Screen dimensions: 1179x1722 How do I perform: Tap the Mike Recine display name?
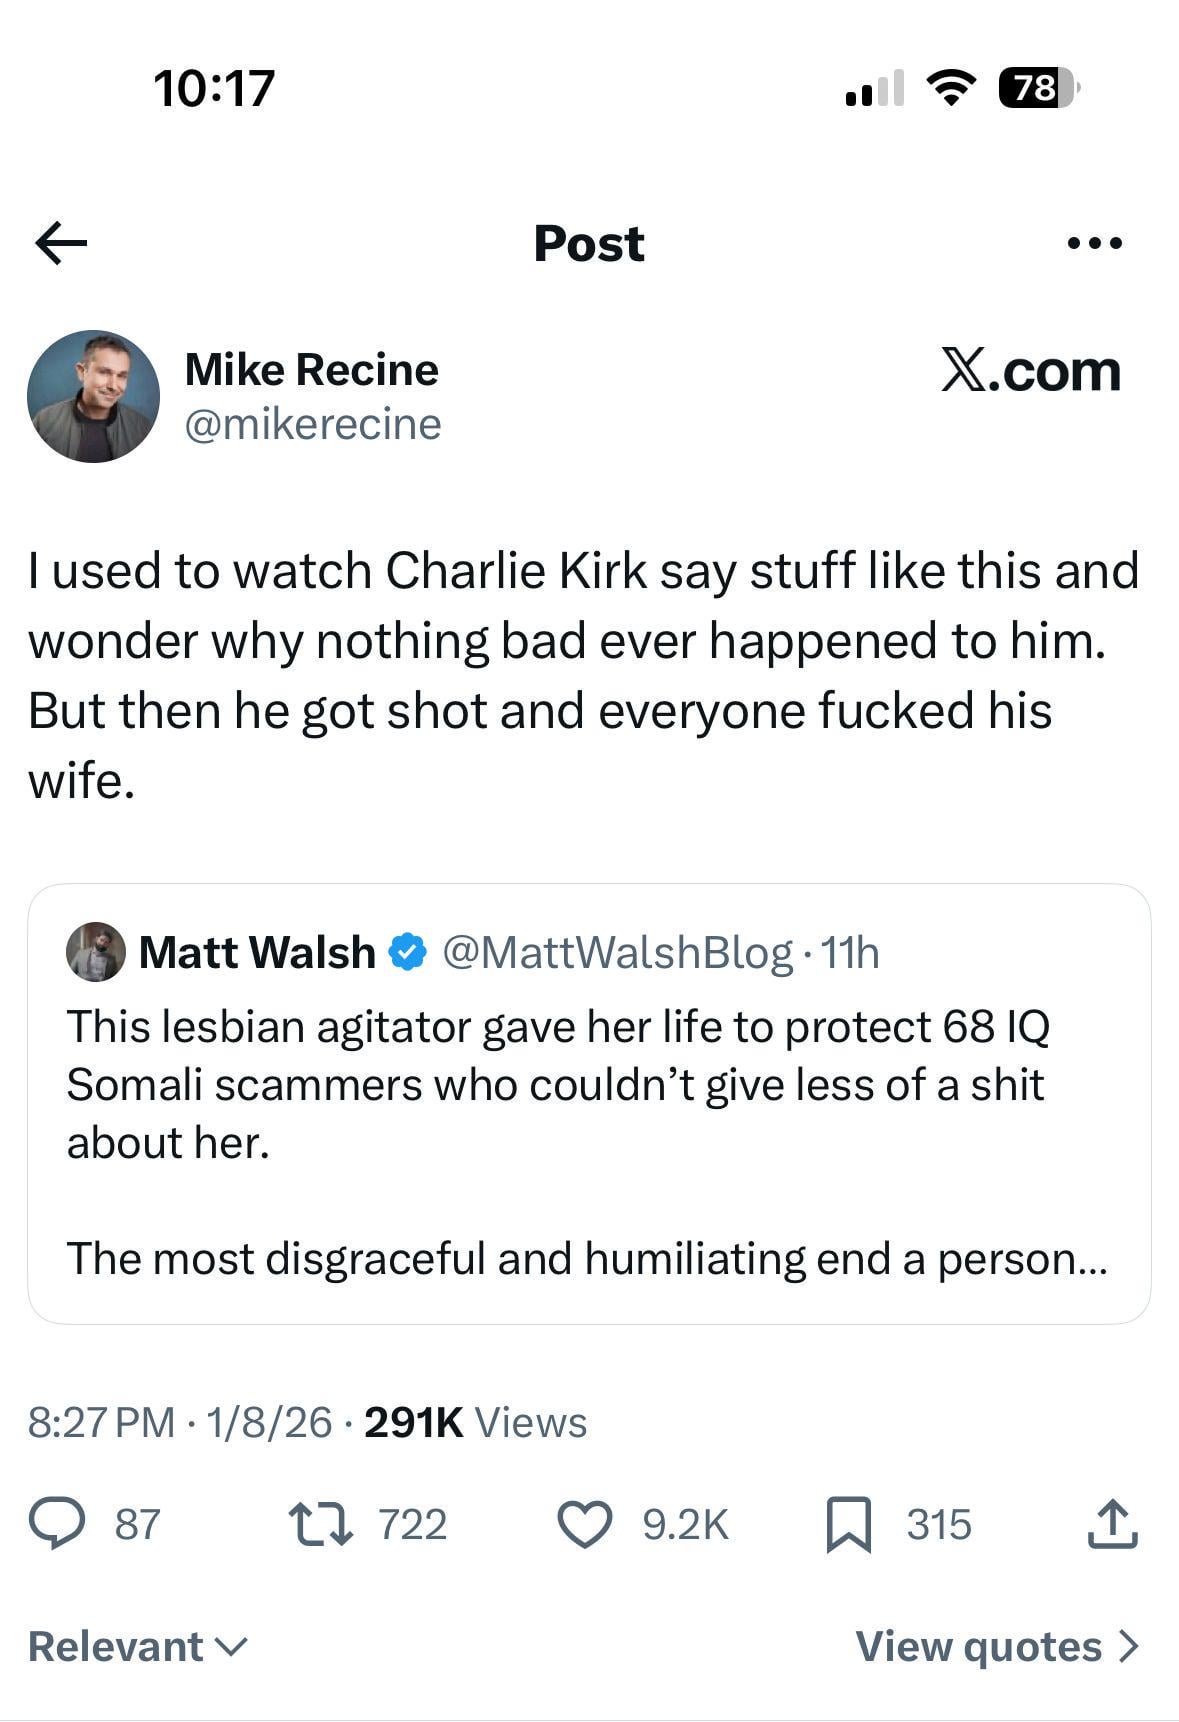click(x=311, y=370)
